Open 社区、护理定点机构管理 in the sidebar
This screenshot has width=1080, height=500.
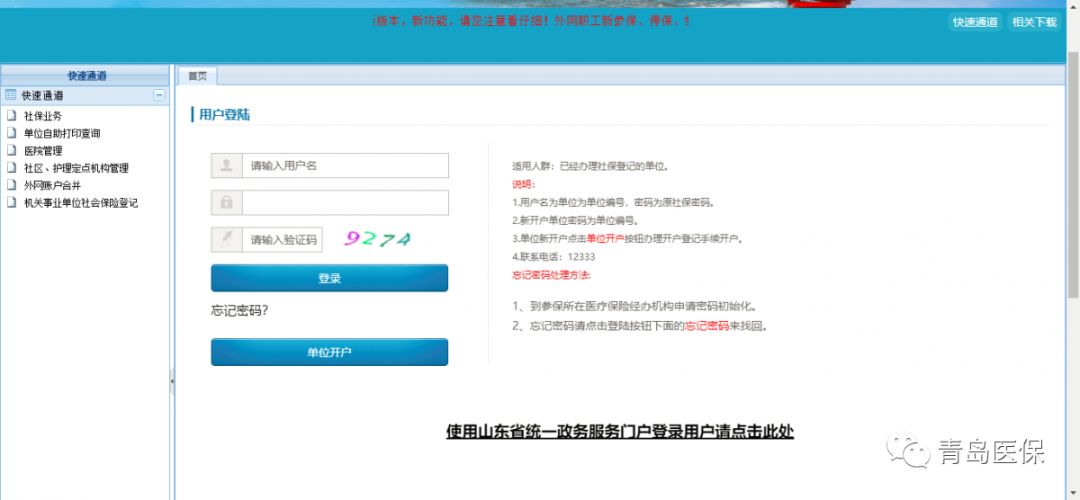coord(76,168)
